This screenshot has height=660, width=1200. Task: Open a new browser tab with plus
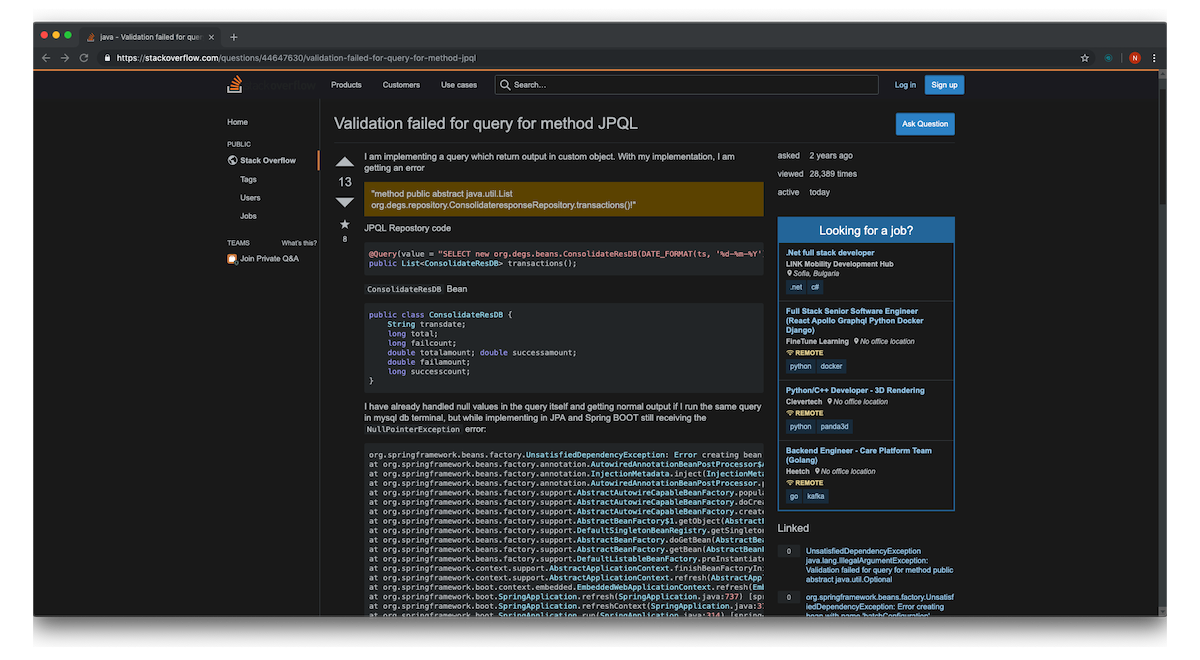pyautogui.click(x=234, y=37)
